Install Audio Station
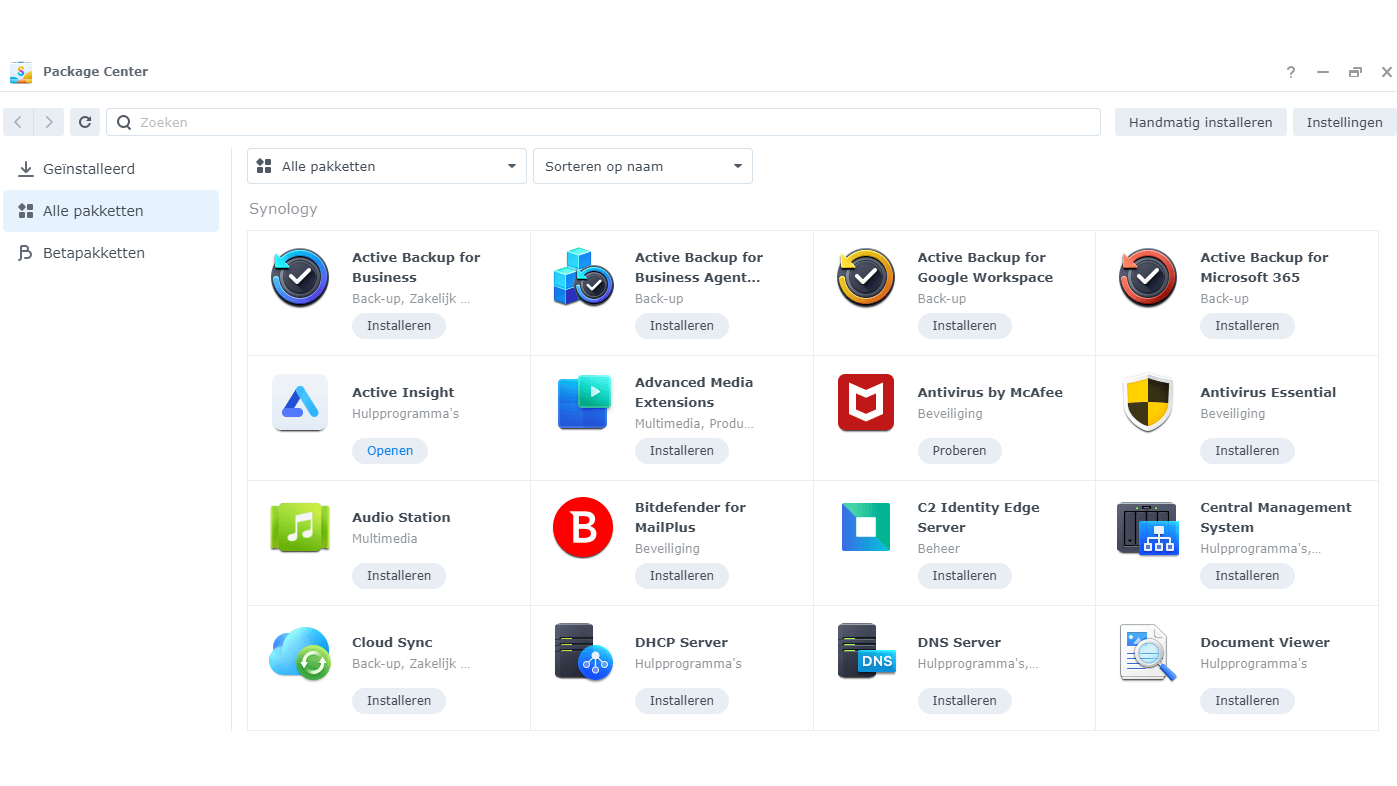This screenshot has width=1397, height=786. tap(399, 576)
